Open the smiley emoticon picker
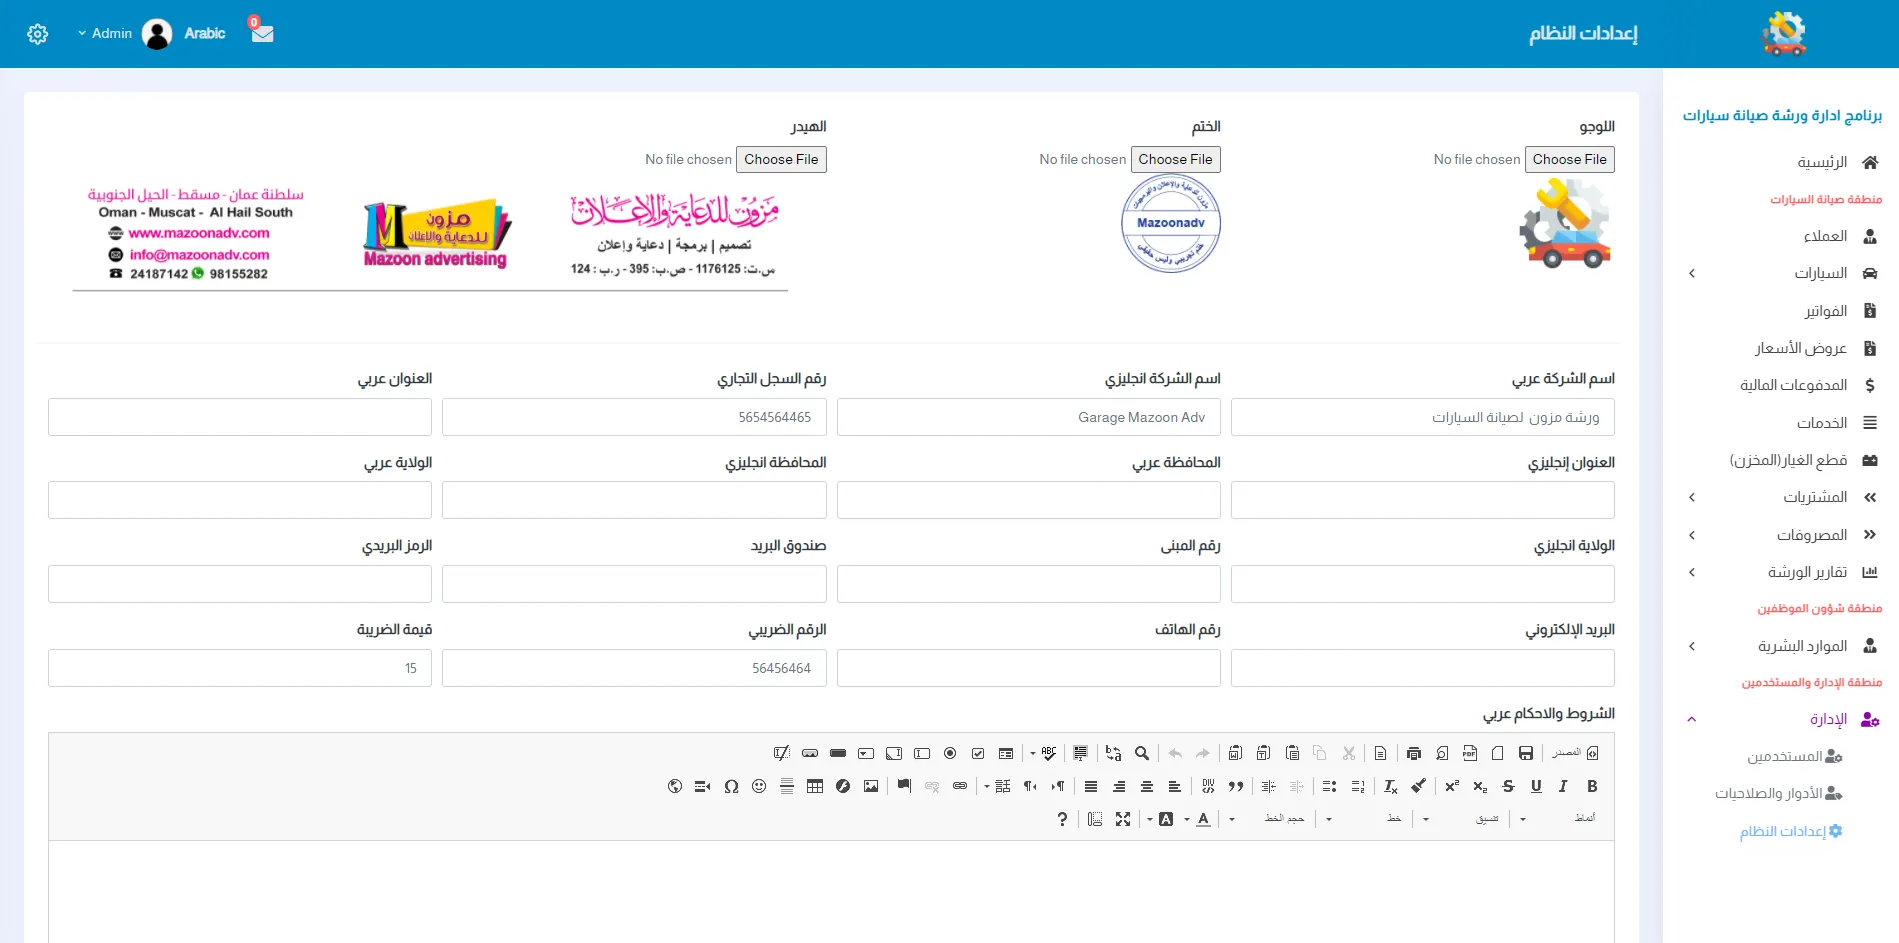1899x943 pixels. coord(759,787)
